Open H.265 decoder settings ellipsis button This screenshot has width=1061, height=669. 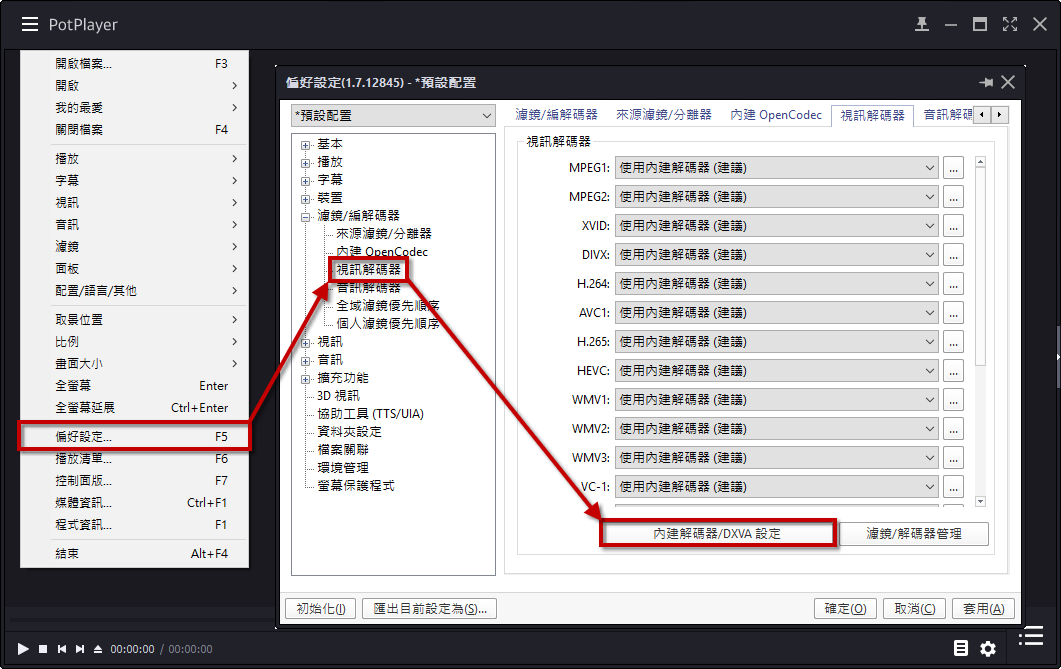(953, 342)
